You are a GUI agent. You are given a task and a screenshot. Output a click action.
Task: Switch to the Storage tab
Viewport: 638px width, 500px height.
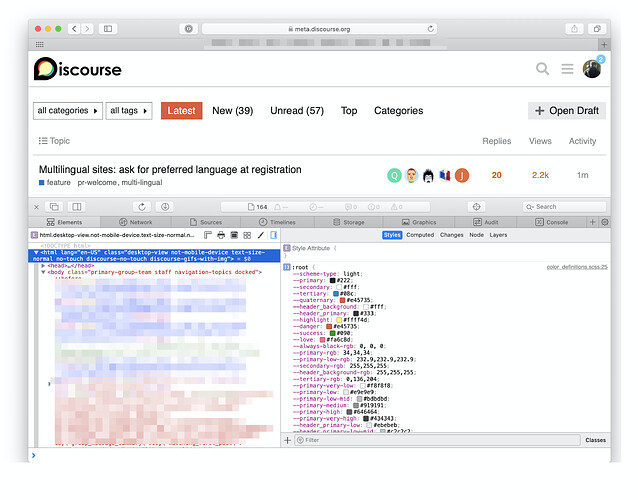(x=349, y=222)
